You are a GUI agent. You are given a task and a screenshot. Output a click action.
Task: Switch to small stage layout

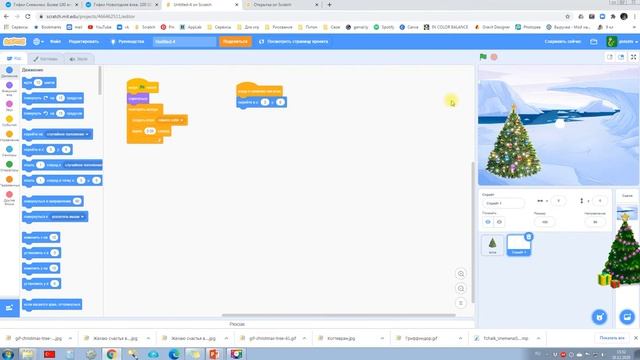pyautogui.click(x=610, y=57)
